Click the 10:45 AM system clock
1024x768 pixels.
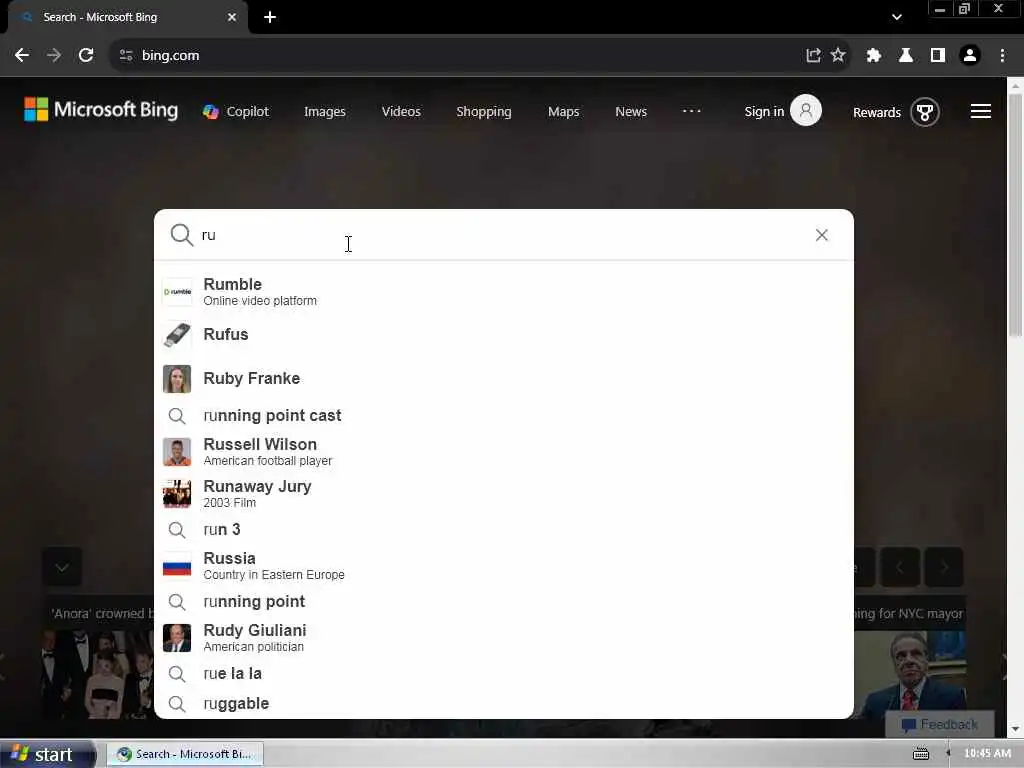pos(987,754)
